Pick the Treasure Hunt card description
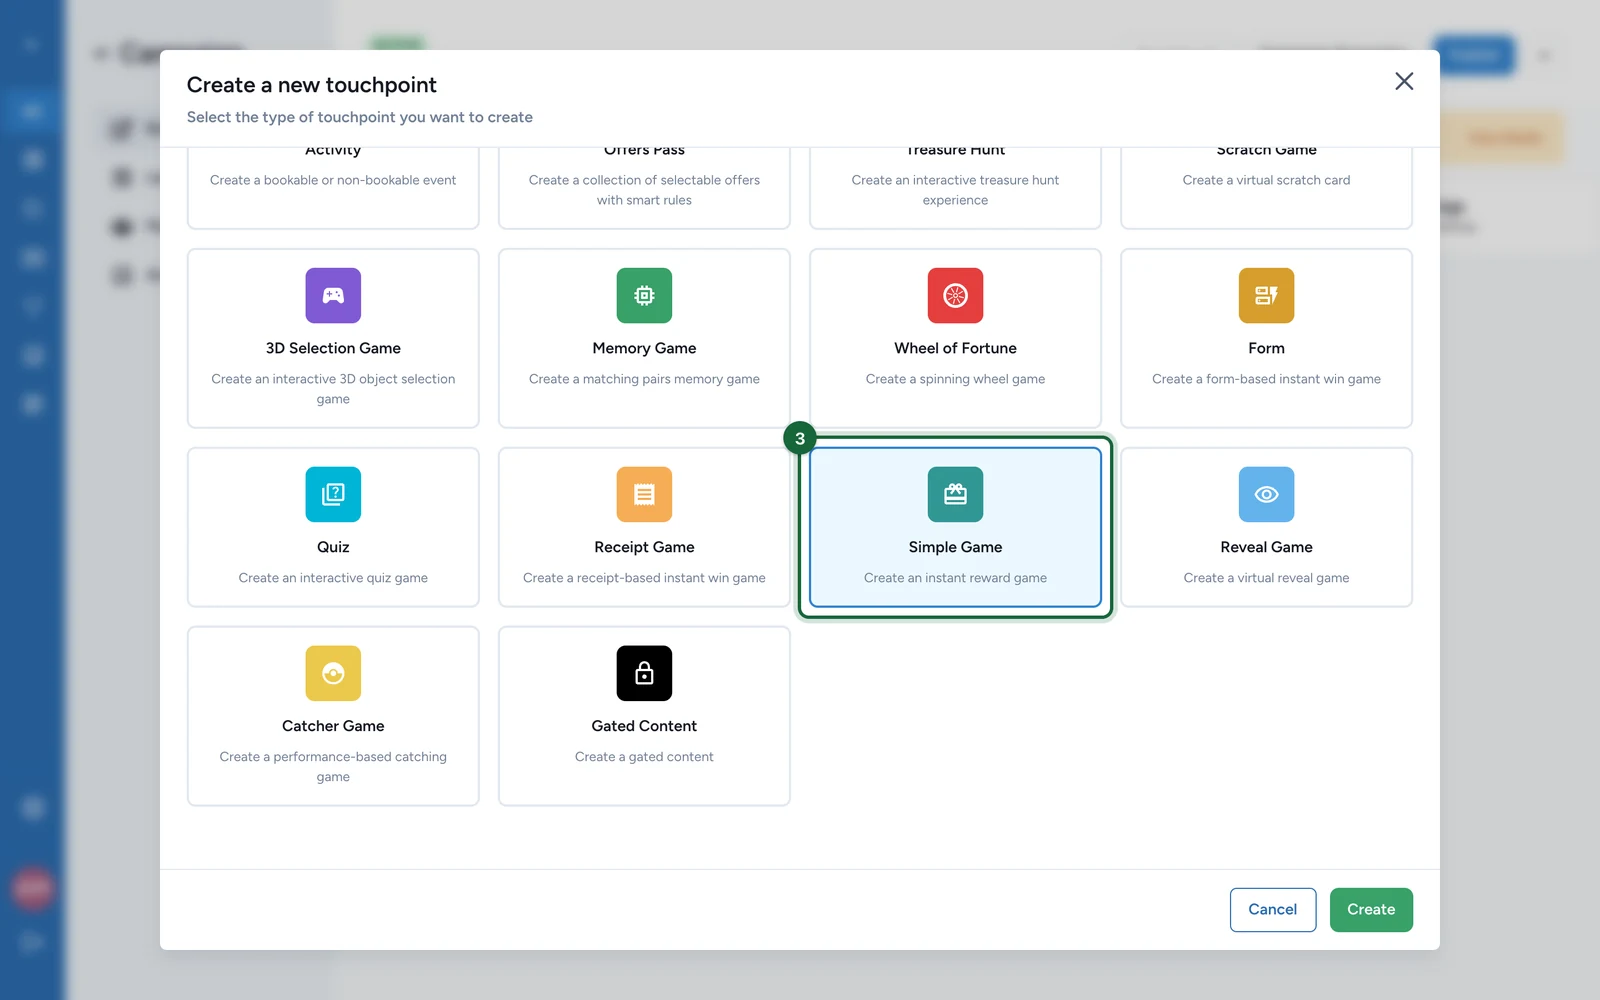 coord(955,190)
